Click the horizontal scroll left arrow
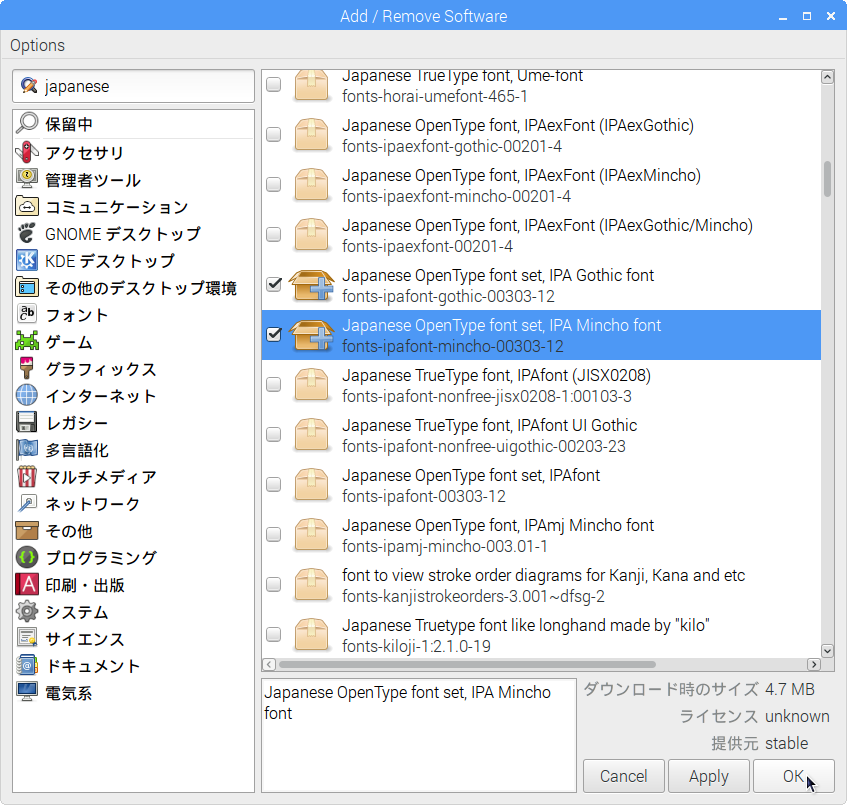Screen dimensions: 847x805 coord(269,664)
